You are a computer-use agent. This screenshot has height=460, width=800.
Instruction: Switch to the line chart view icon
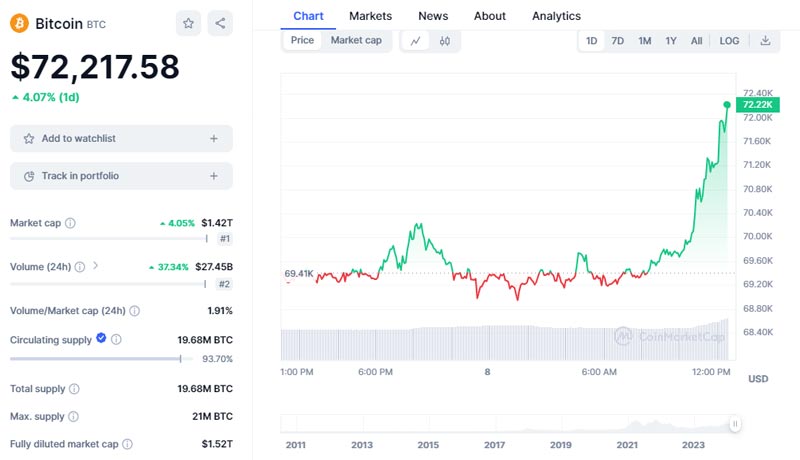click(x=415, y=41)
